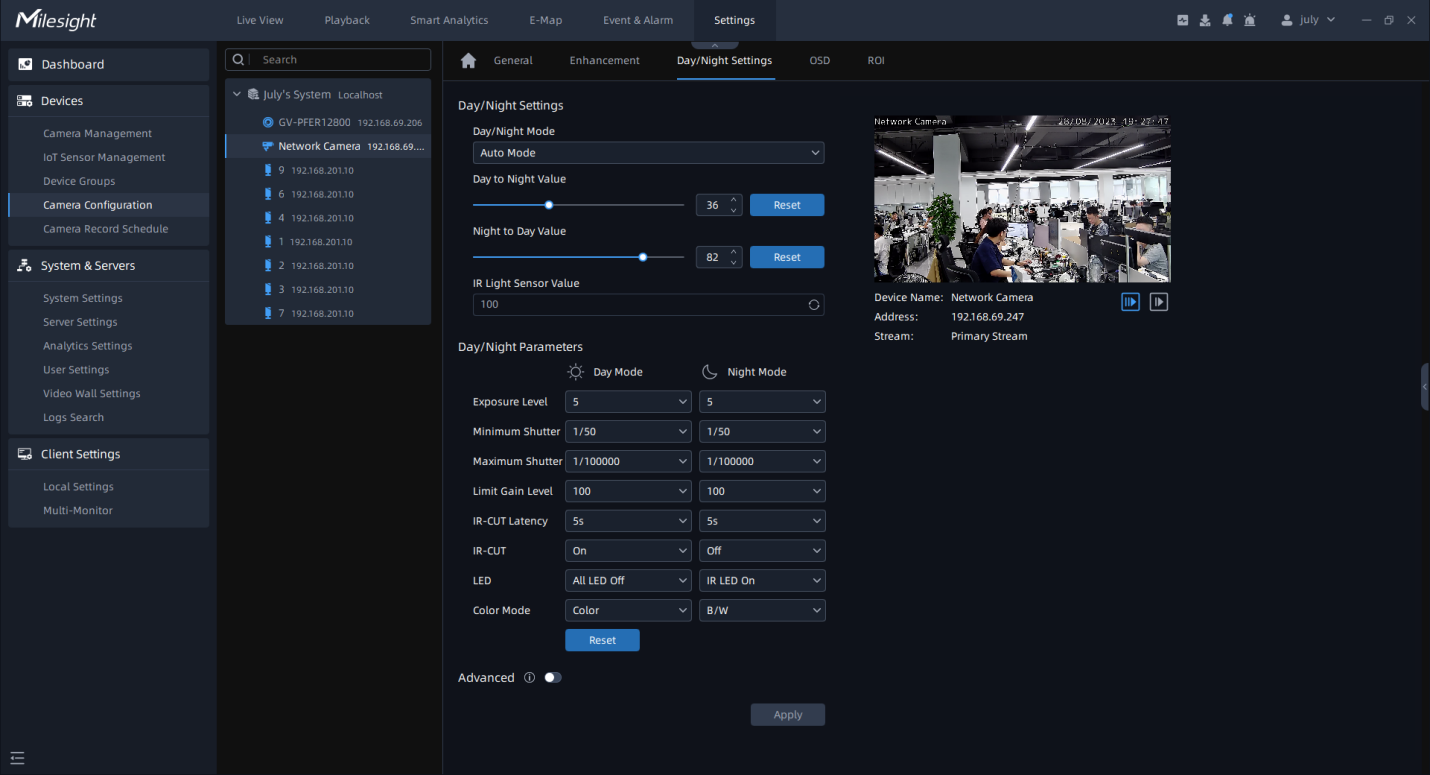Open the download tasks icon in header
This screenshot has width=1430, height=775.
[1205, 20]
